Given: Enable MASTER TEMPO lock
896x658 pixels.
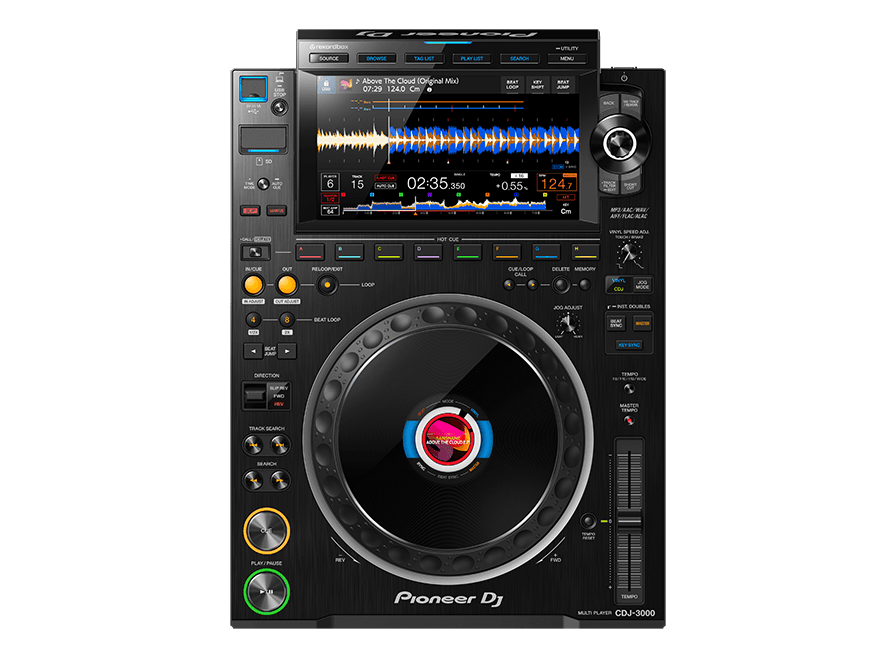Looking at the screenshot, I should coord(629,420).
